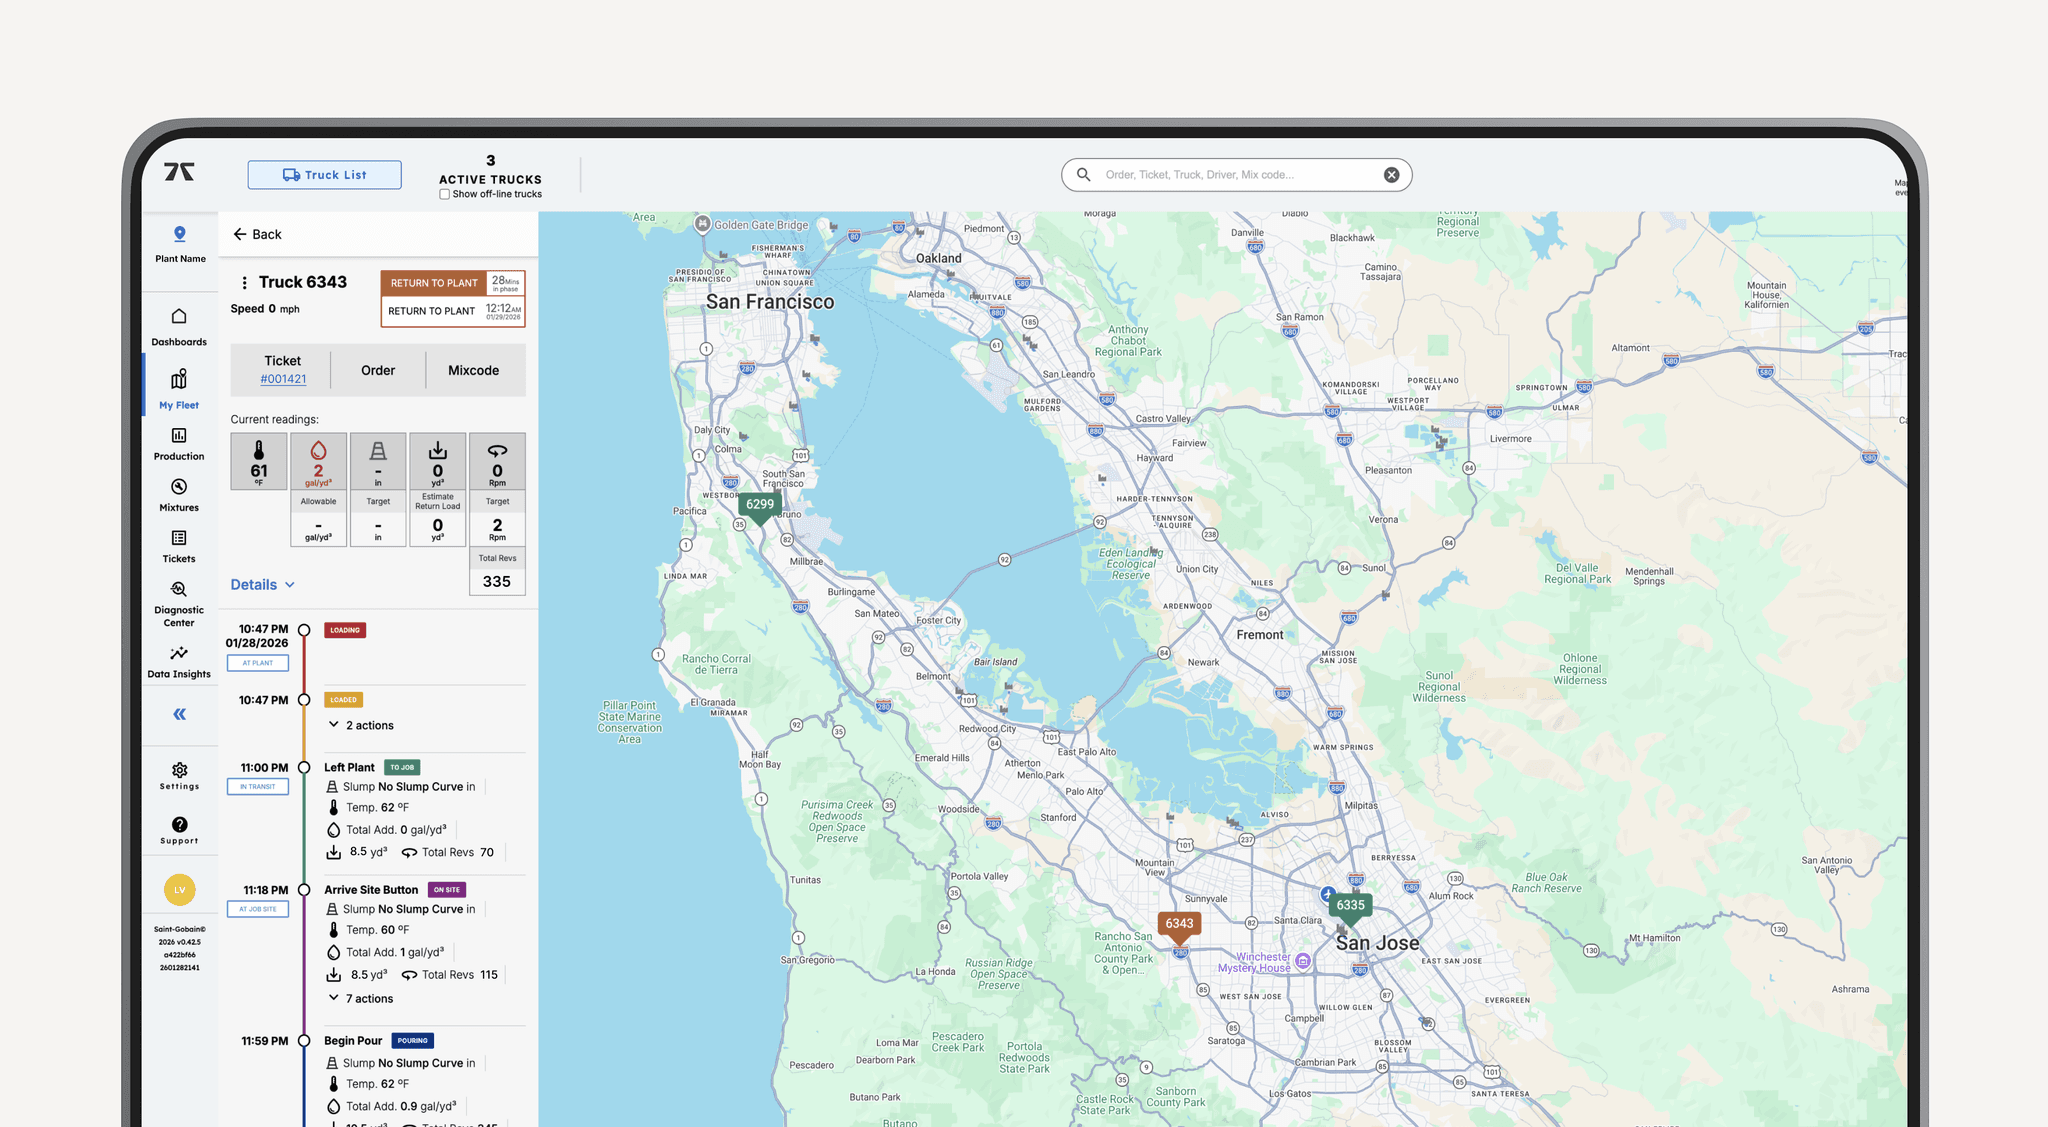Switch to the Mixcode tab
Image resolution: width=2048 pixels, height=1127 pixels.
[473, 369]
